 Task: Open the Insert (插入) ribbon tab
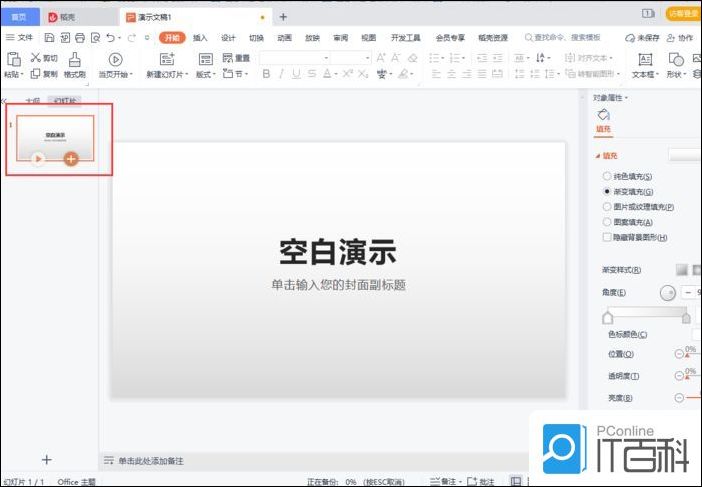(x=201, y=37)
